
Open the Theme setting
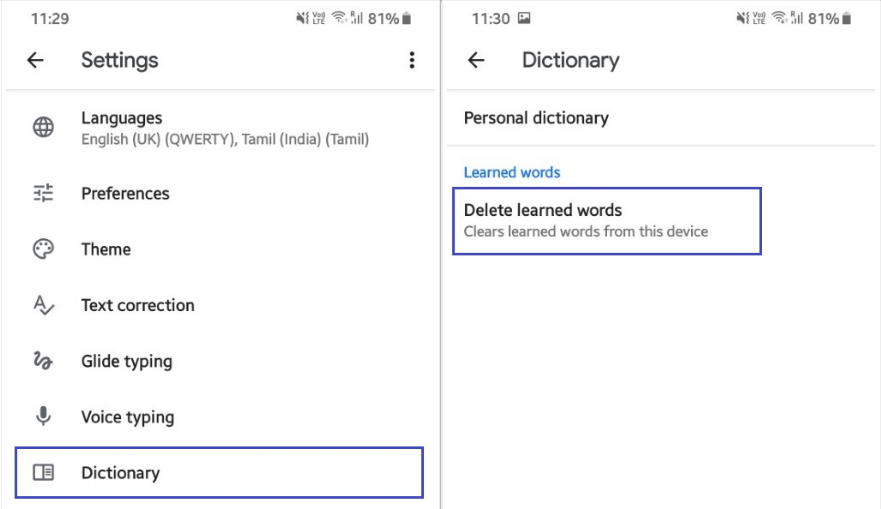(x=219, y=249)
